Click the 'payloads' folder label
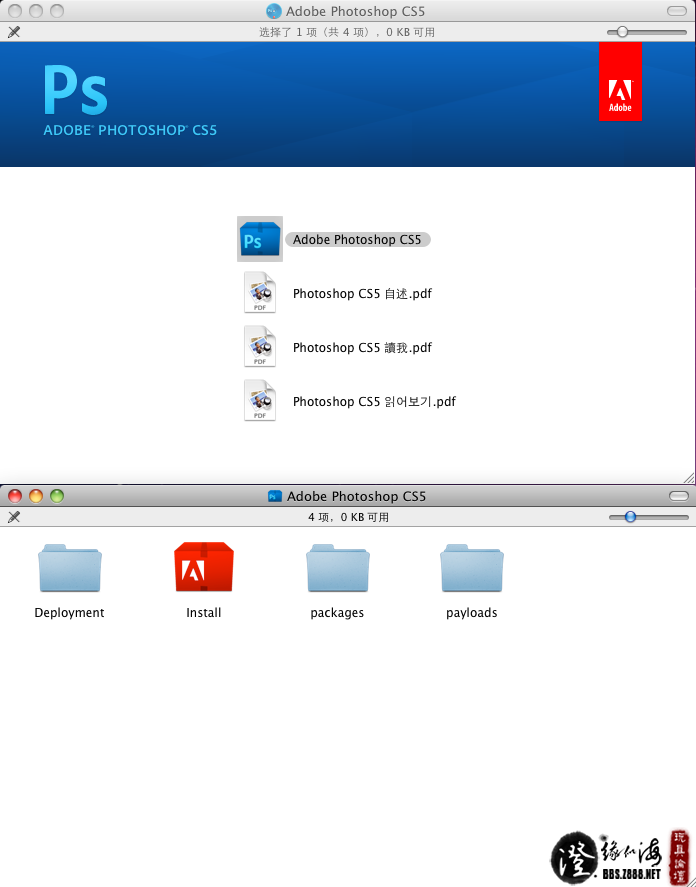Screen dimensions: 696x887 tap(472, 613)
